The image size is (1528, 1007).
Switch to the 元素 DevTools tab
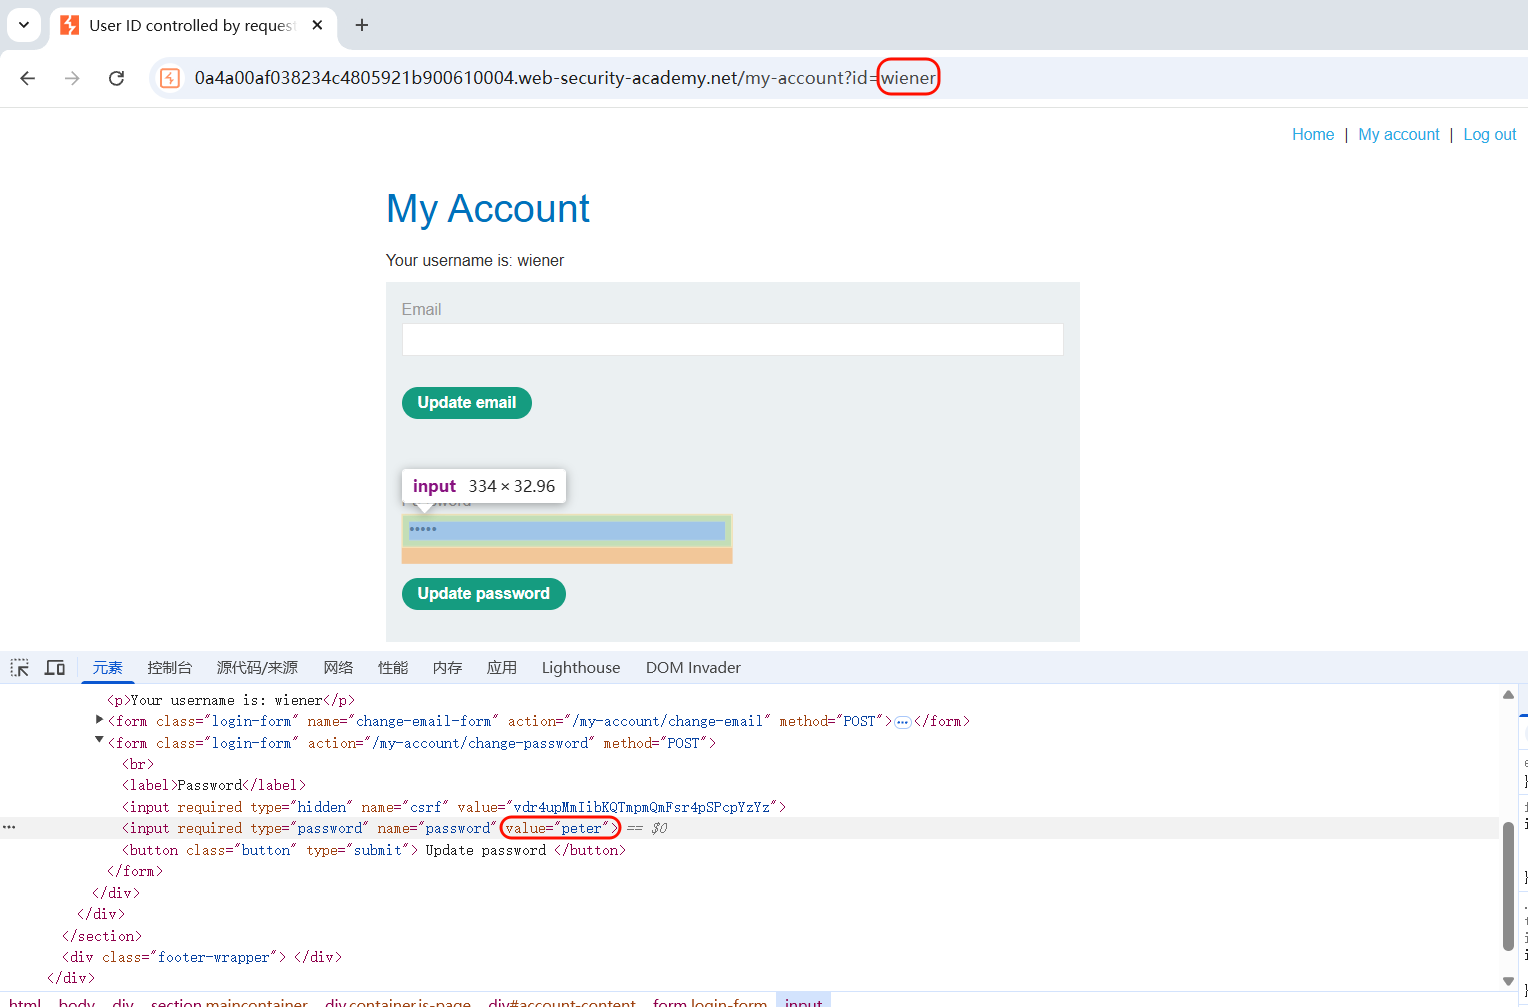tap(107, 667)
